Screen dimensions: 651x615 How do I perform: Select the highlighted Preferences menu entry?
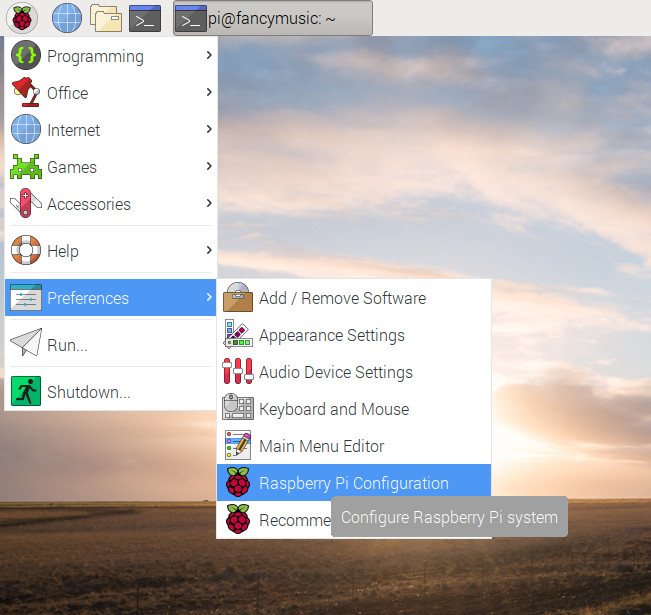pos(111,297)
